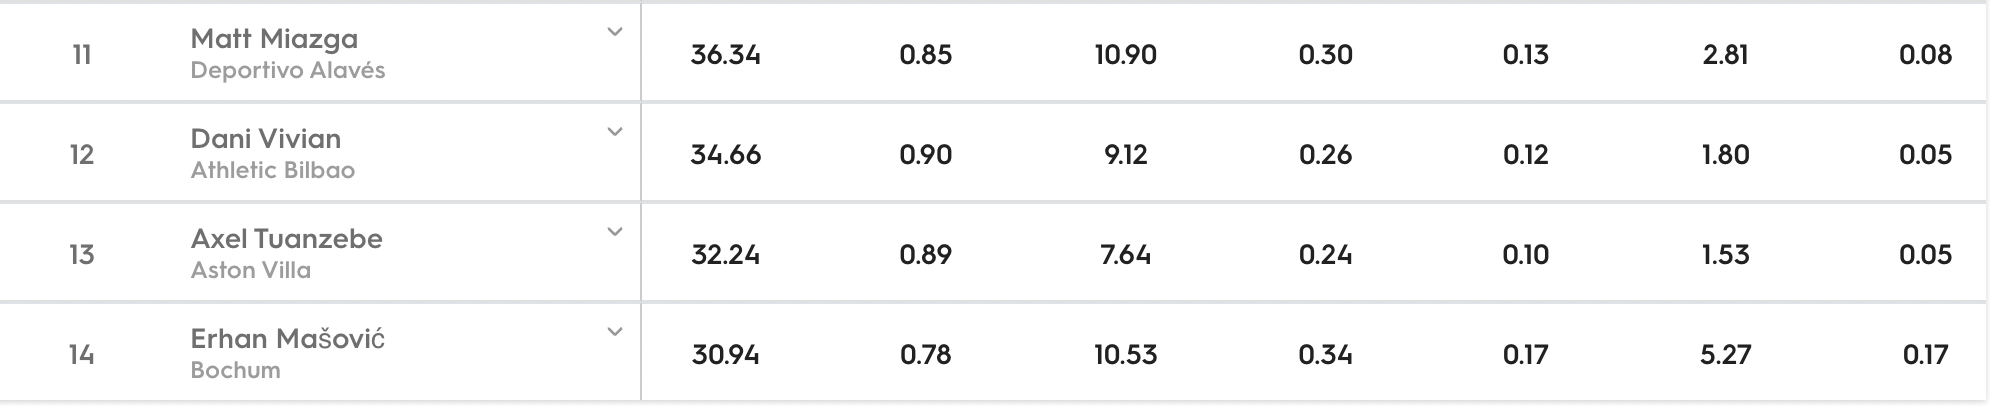Screen dimensions: 1990x406
Task: Click rank number 11 cell
Action: click(82, 55)
